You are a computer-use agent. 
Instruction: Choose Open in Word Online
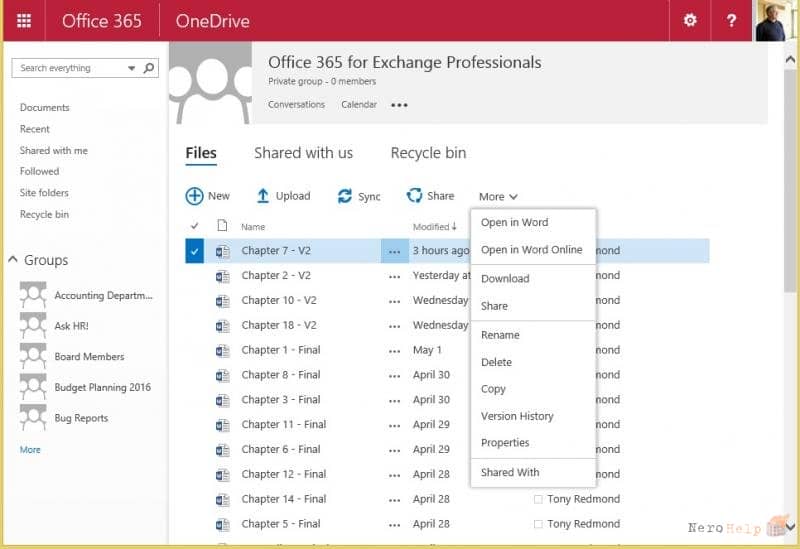tap(533, 249)
